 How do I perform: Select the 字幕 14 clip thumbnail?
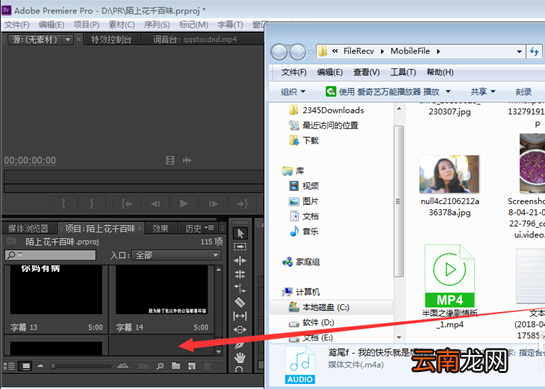162,290
